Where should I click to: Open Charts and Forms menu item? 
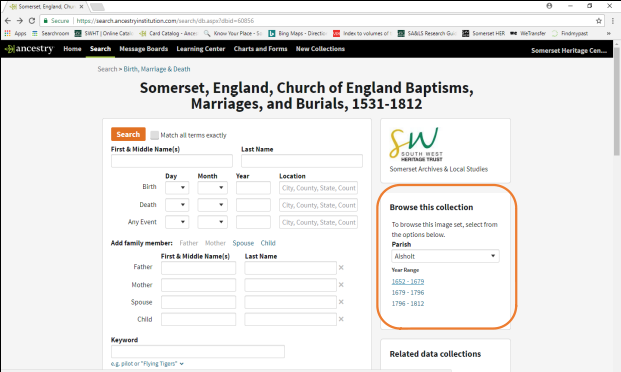(260, 49)
